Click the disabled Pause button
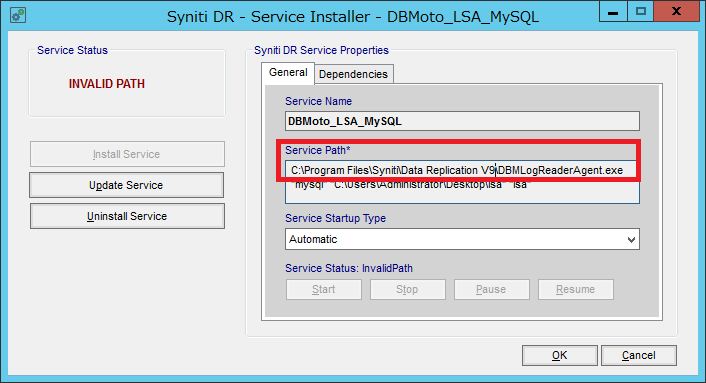This screenshot has width=706, height=383. (492, 289)
